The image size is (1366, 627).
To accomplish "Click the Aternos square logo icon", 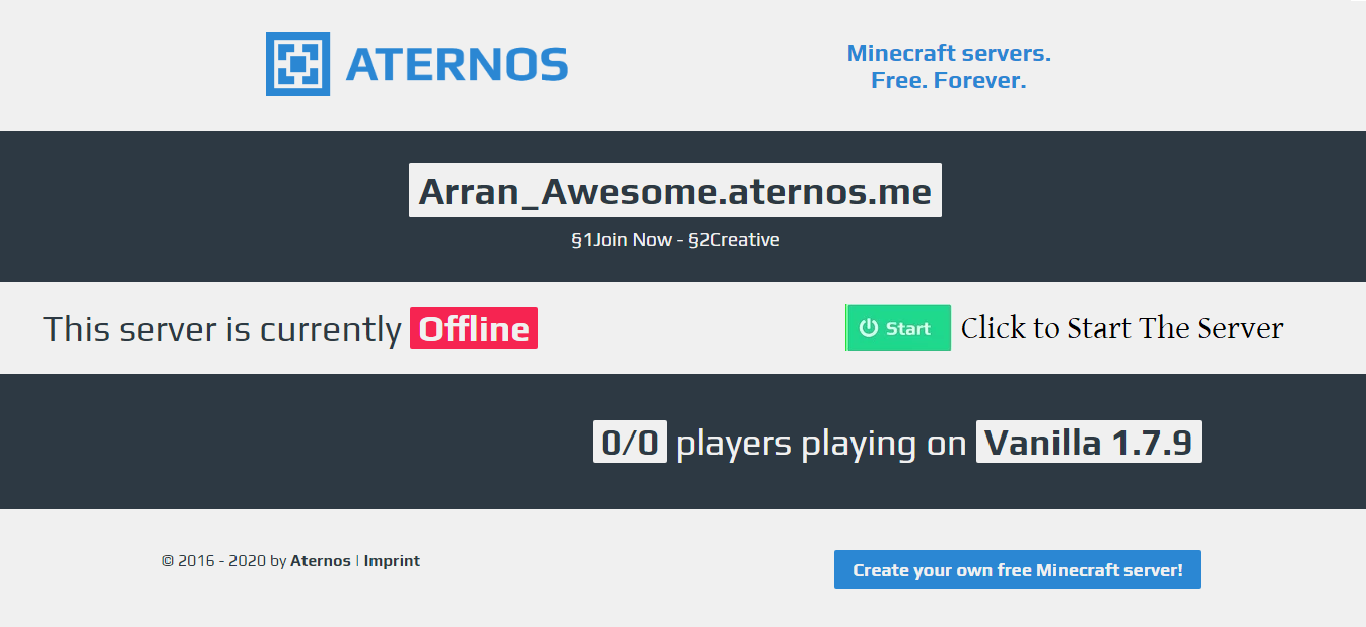I will (298, 64).
